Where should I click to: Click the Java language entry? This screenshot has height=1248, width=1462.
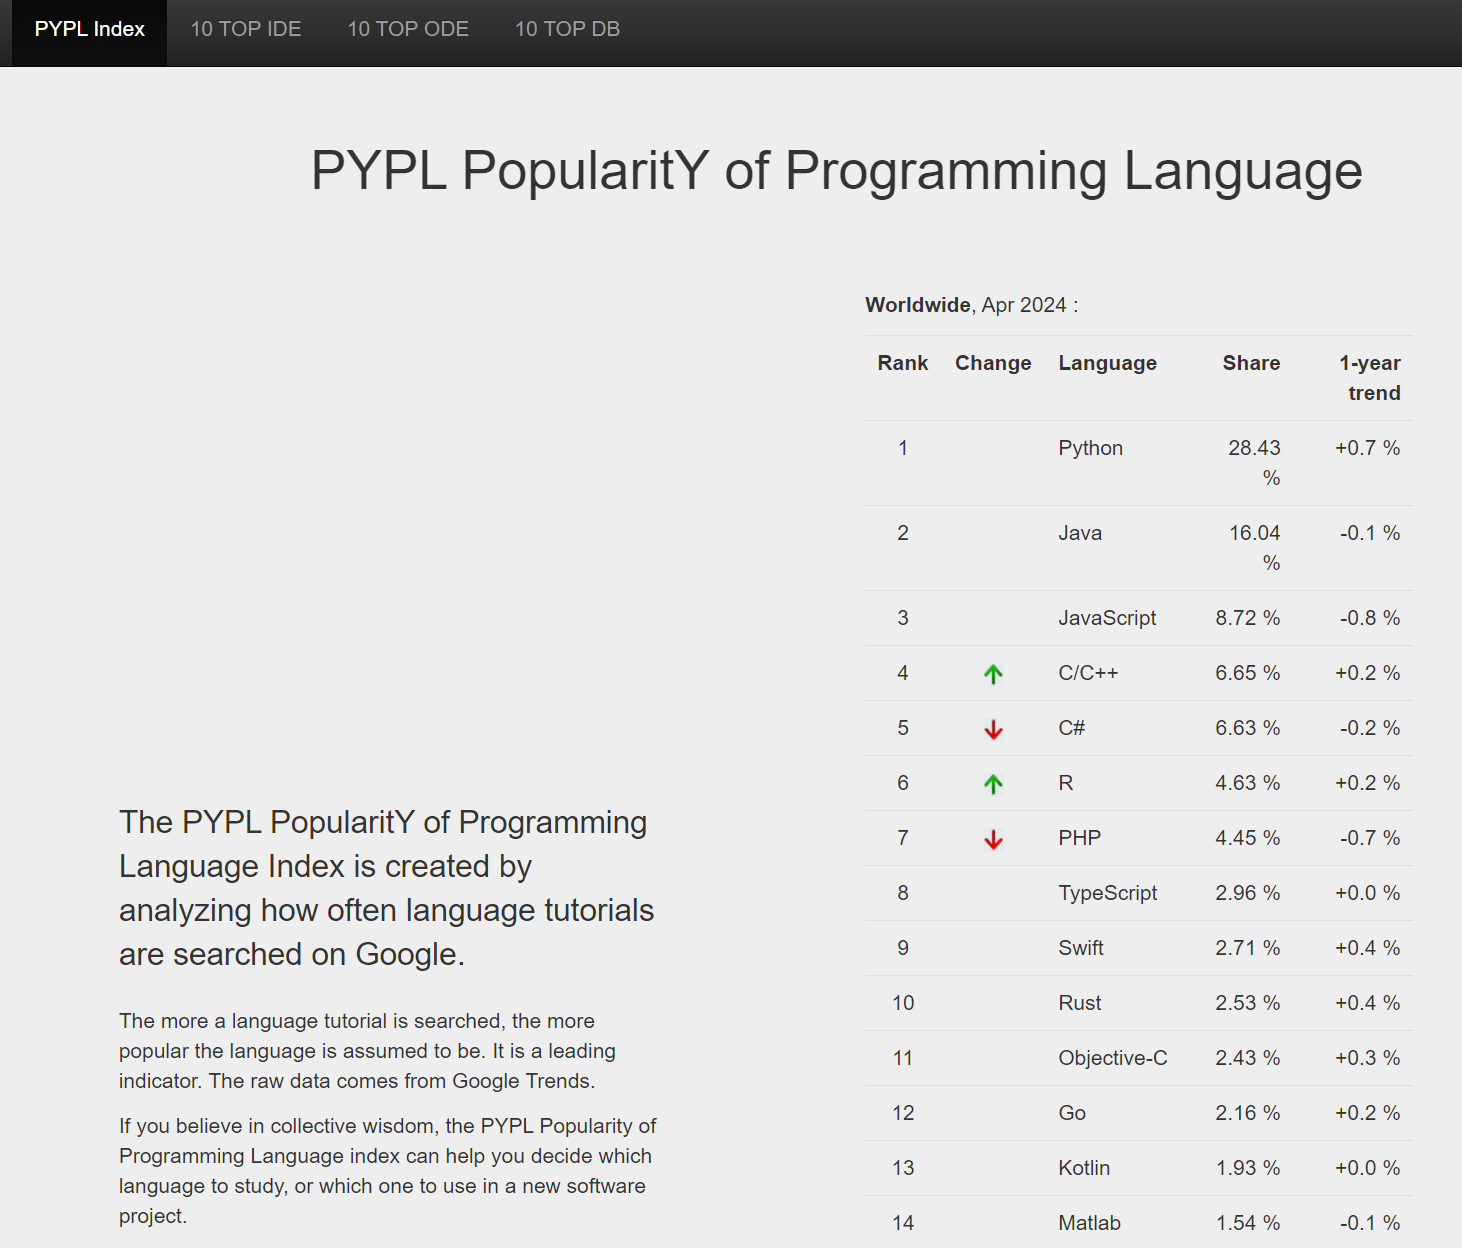[1080, 533]
